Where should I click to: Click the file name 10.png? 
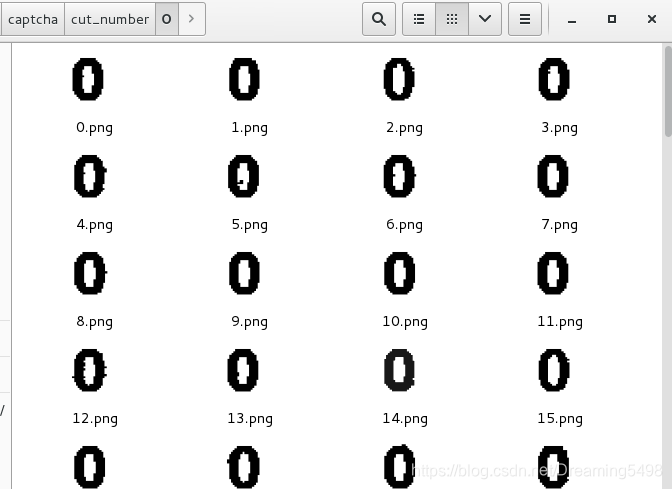405,321
